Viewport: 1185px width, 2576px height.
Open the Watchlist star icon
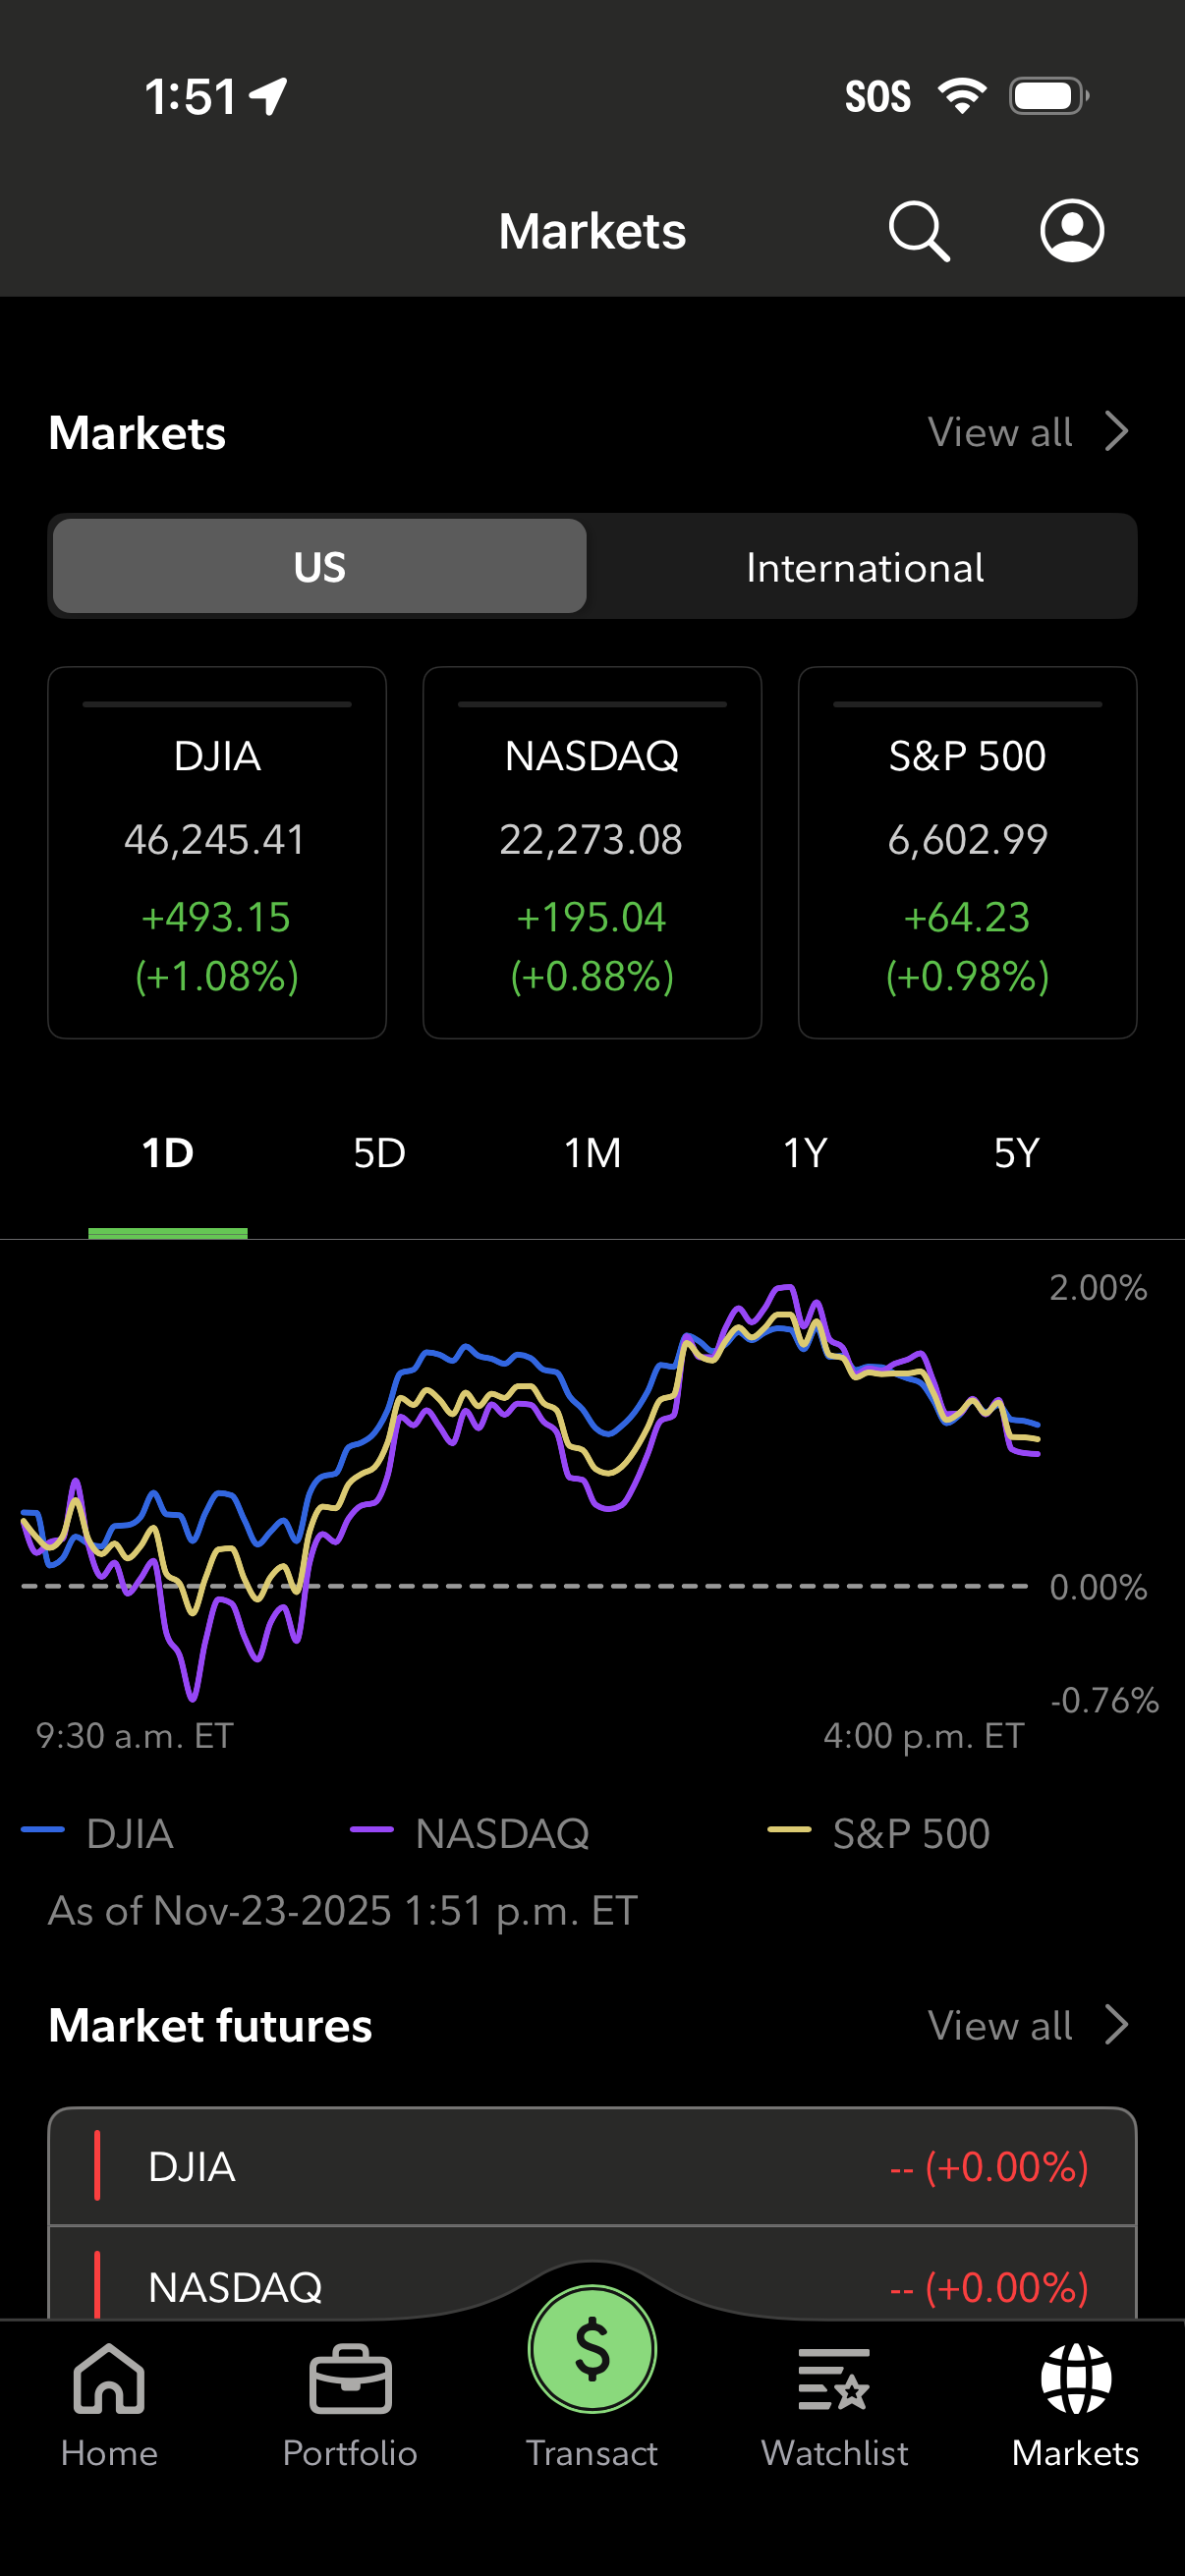point(834,2380)
